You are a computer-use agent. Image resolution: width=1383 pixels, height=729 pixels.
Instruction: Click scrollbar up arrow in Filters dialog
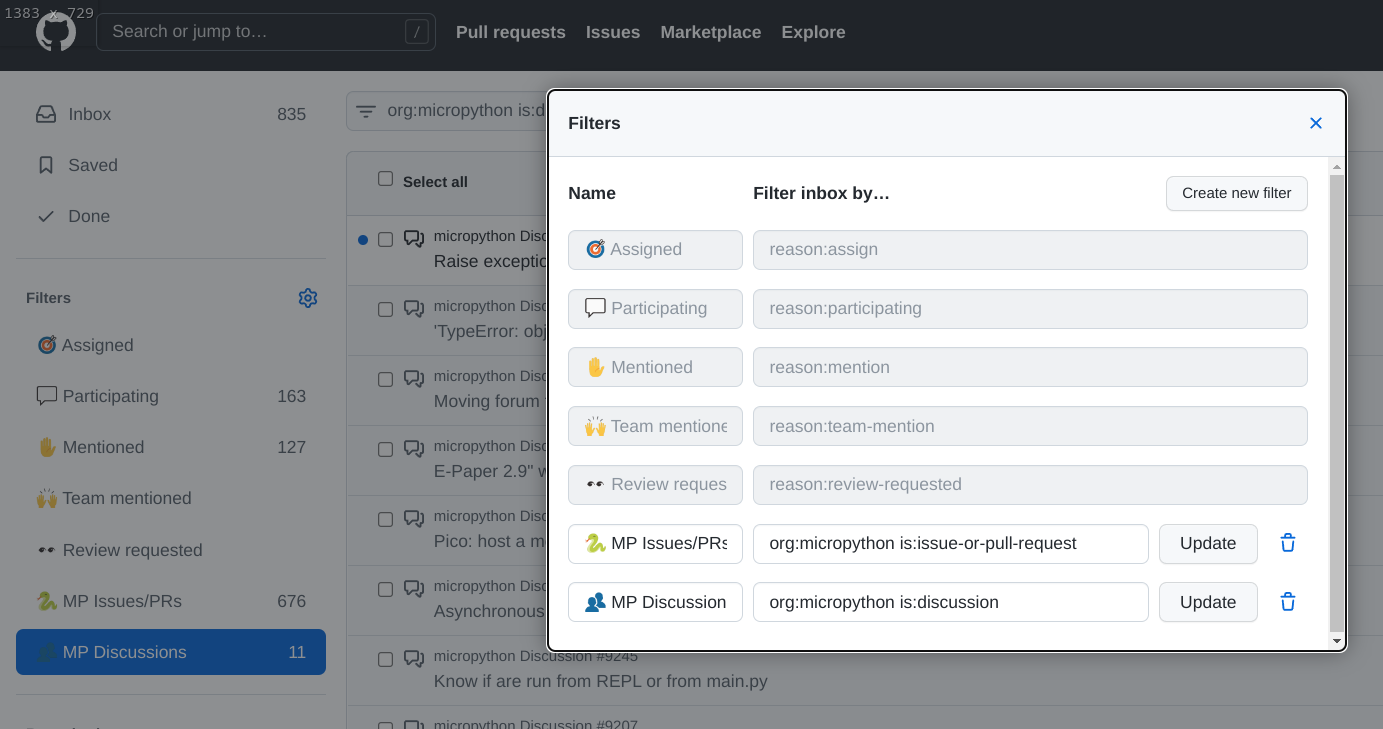[x=1337, y=167]
